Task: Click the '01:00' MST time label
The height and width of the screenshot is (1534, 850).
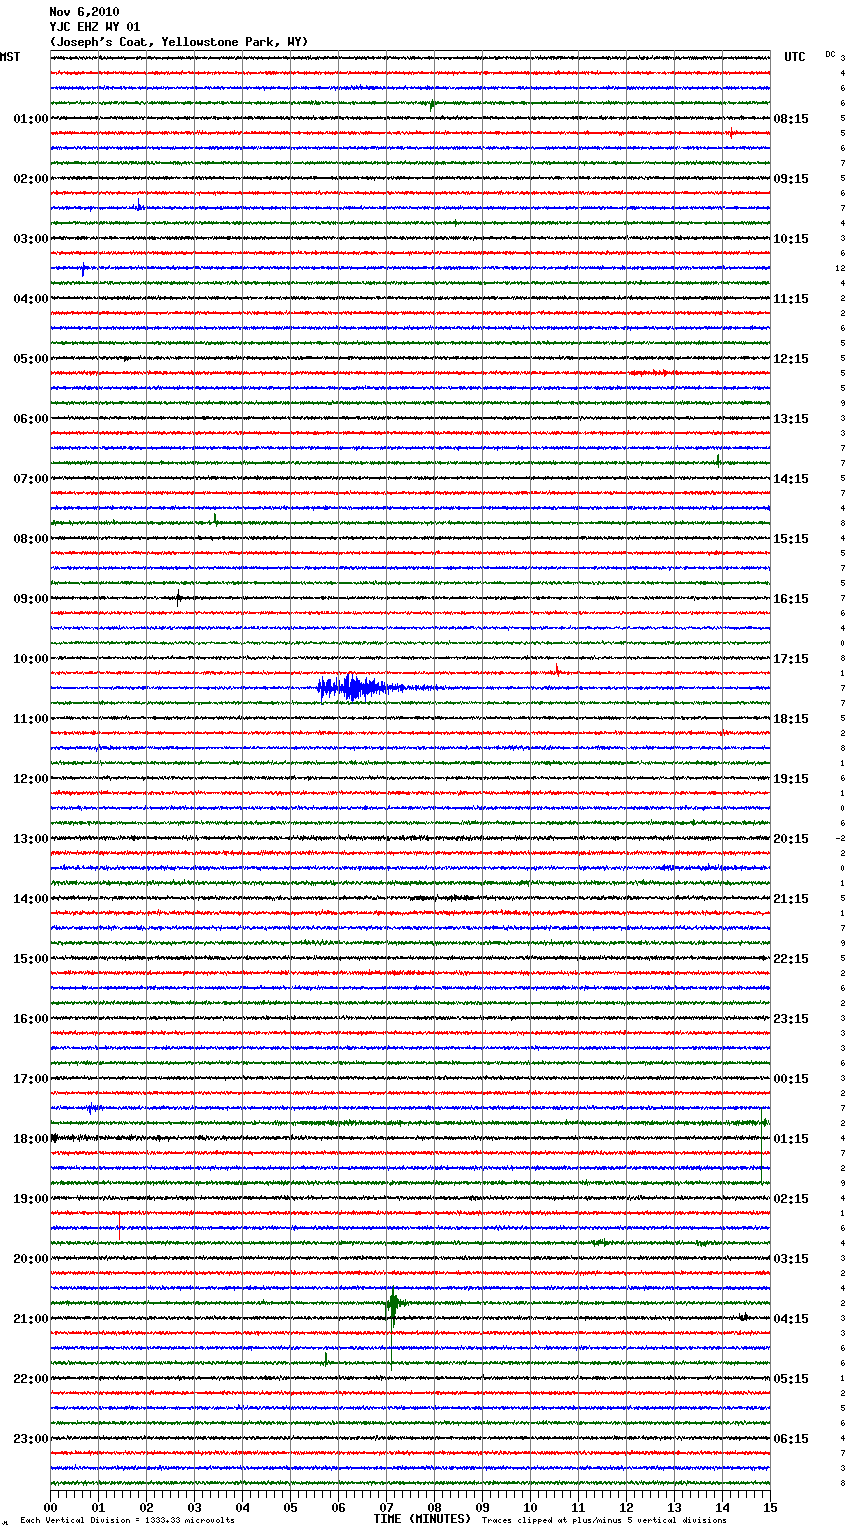Action: 31,119
